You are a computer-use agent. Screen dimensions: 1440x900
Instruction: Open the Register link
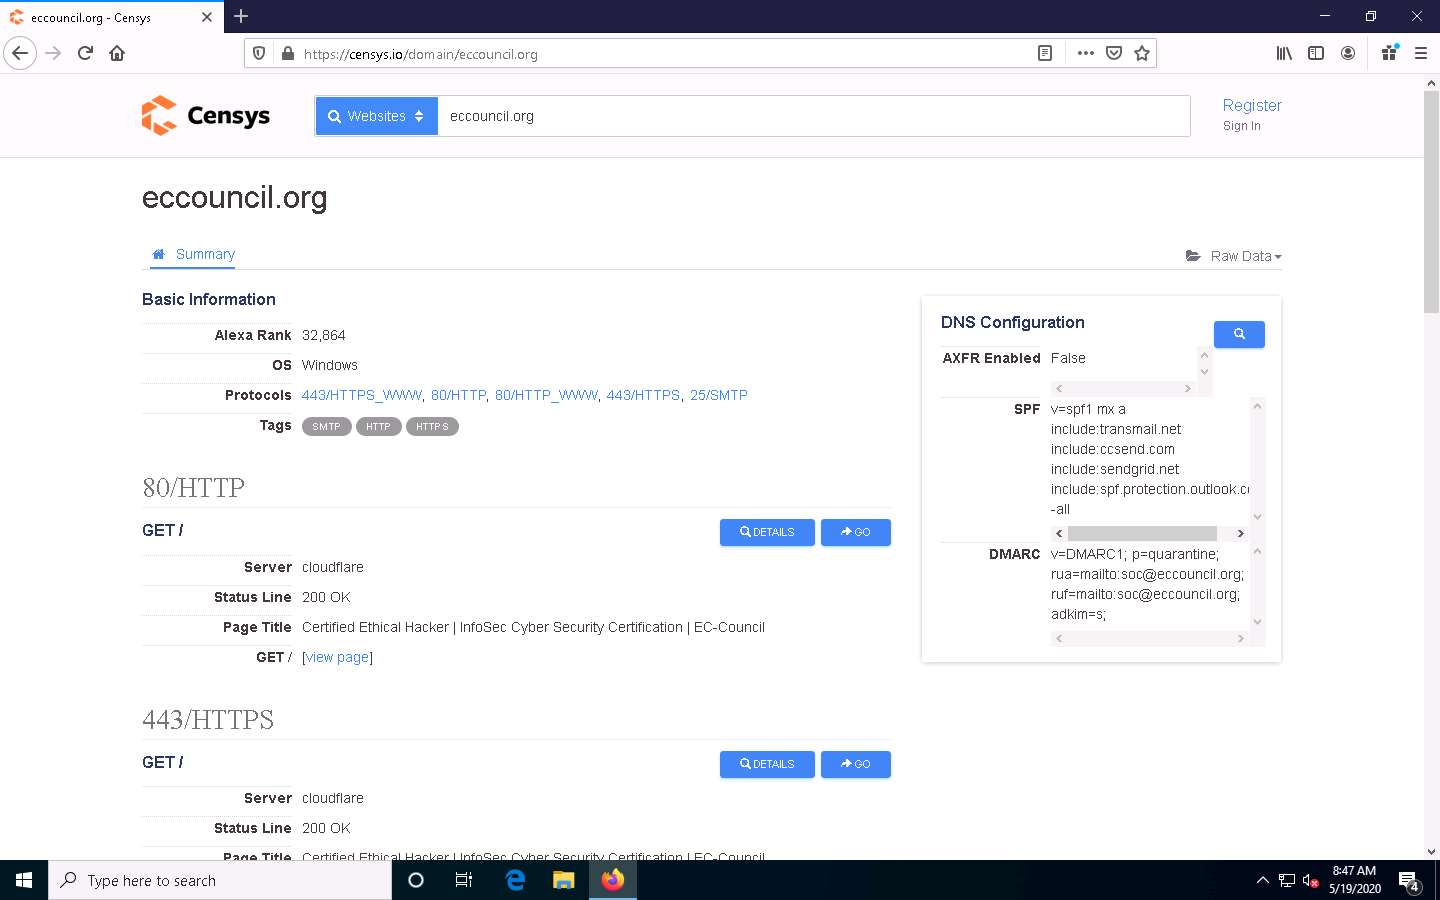tap(1252, 105)
